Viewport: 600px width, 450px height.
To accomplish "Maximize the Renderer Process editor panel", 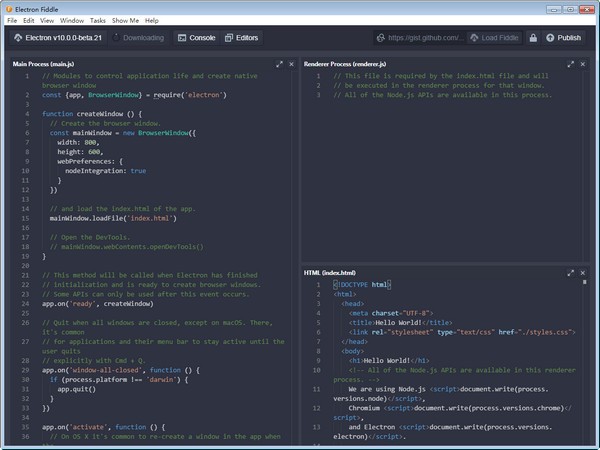I will [x=571, y=64].
